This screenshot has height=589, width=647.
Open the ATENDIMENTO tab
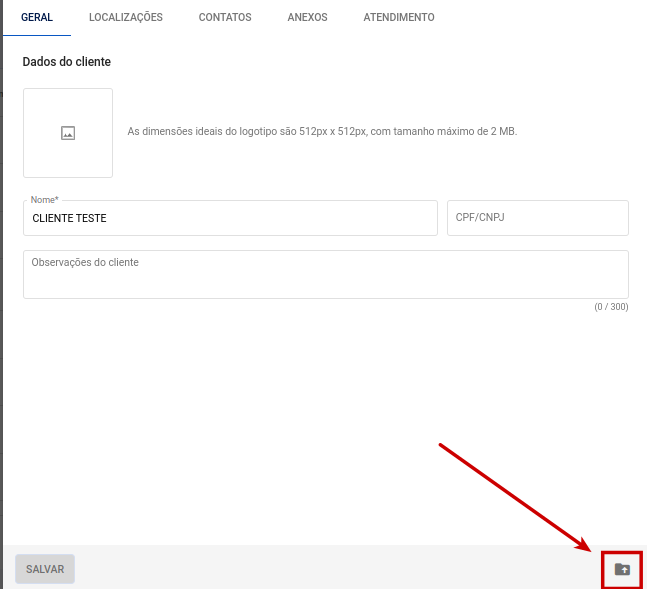[x=399, y=17]
